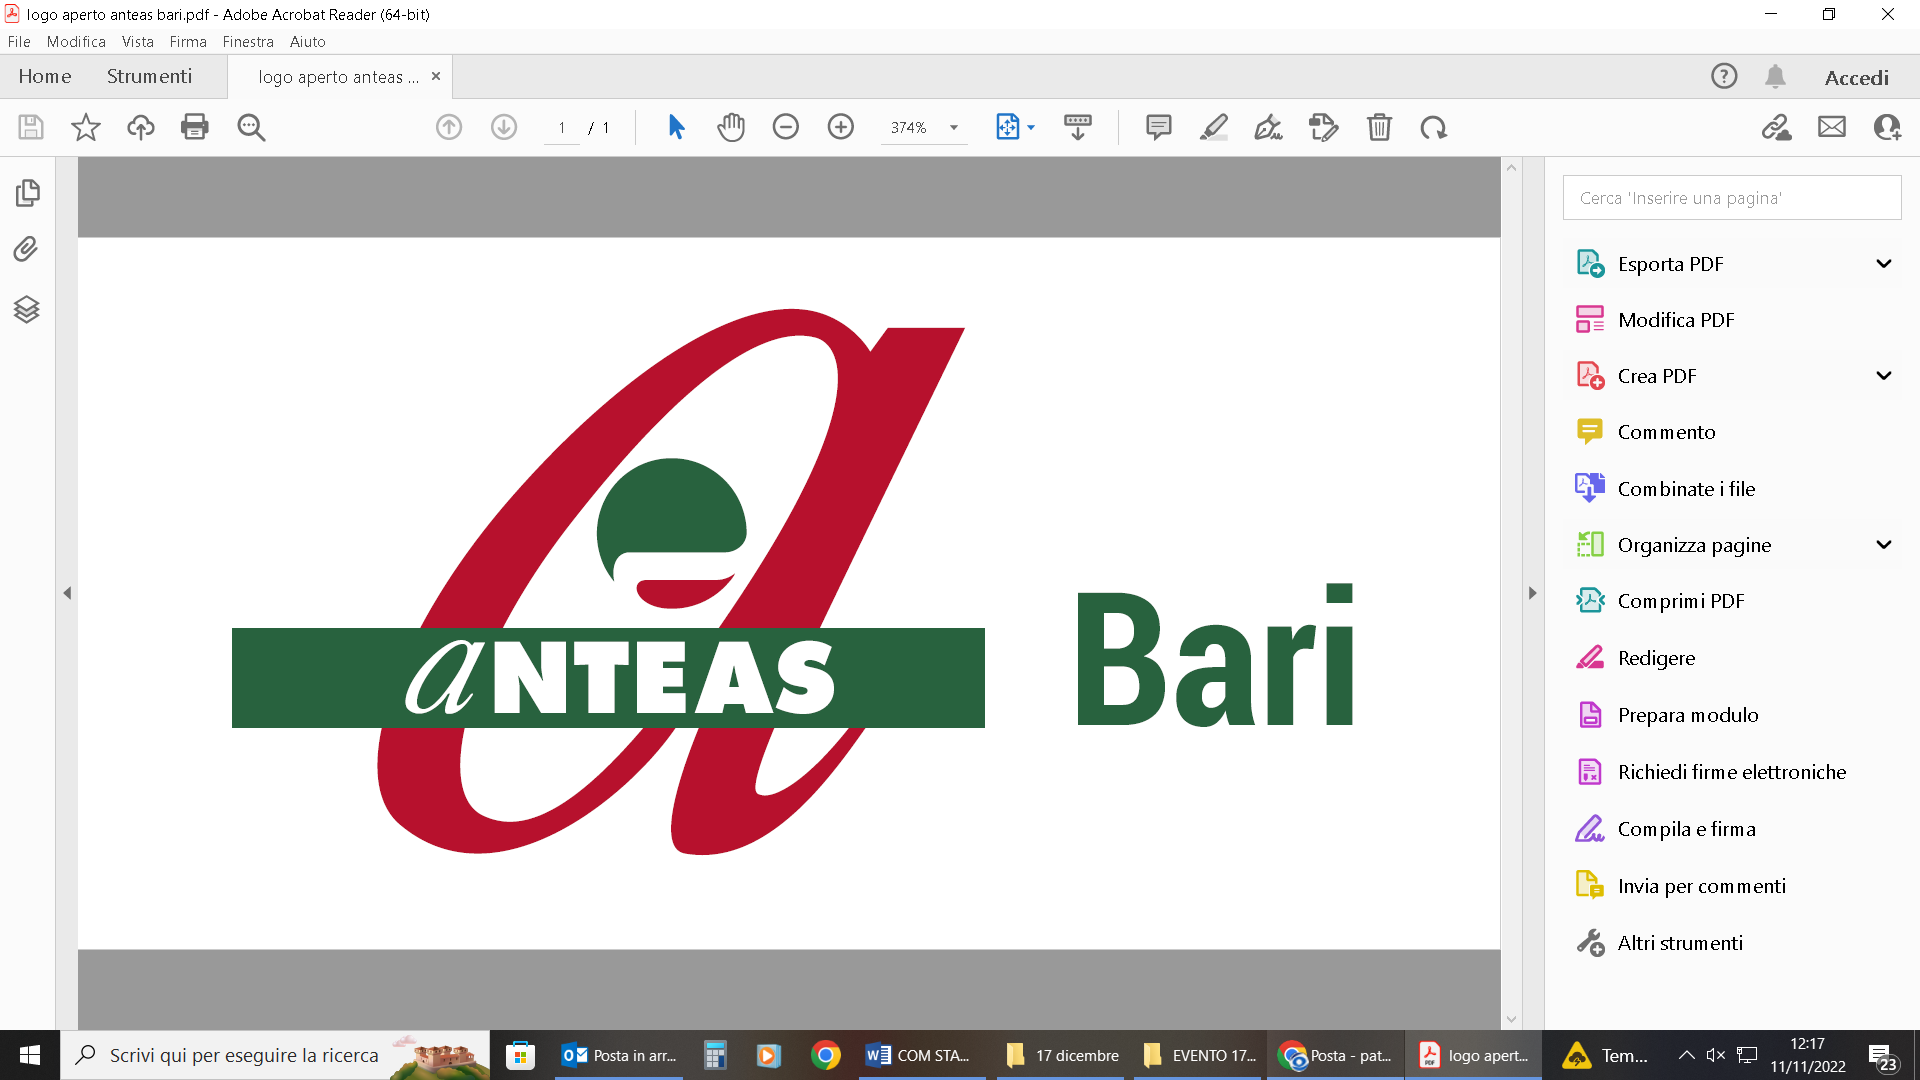Invite people to share file
This screenshot has height=1080, width=1920.
[x=1887, y=127]
